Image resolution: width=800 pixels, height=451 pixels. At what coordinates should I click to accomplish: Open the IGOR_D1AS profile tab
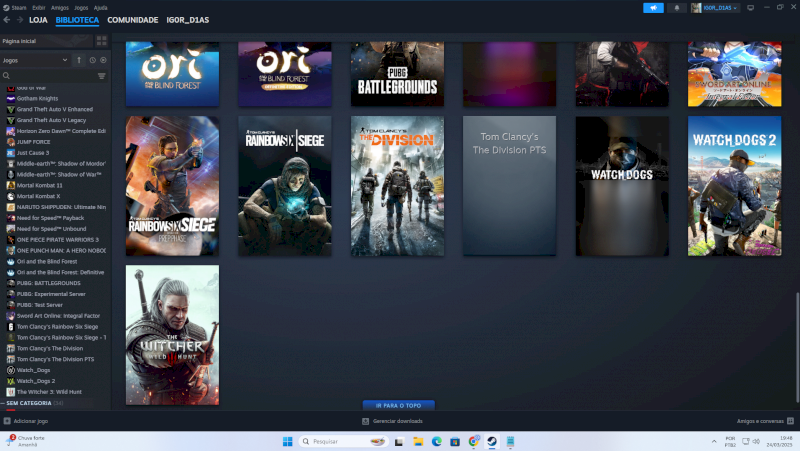(x=188, y=20)
